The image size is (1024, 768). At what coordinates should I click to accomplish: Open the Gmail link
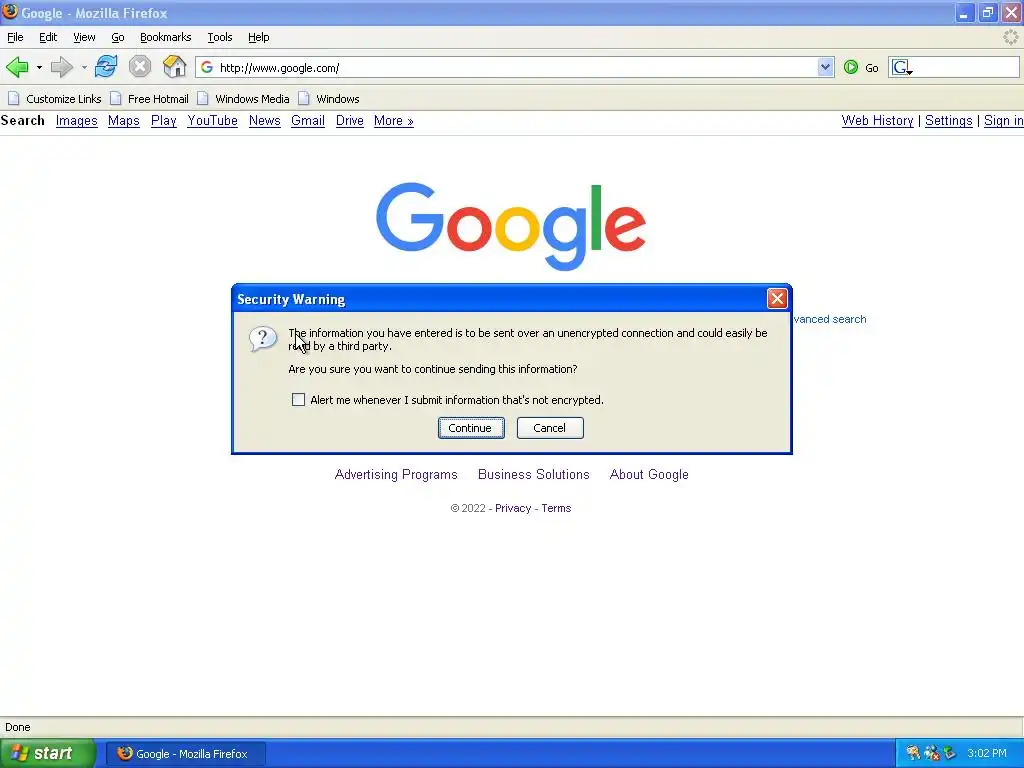[308, 121]
